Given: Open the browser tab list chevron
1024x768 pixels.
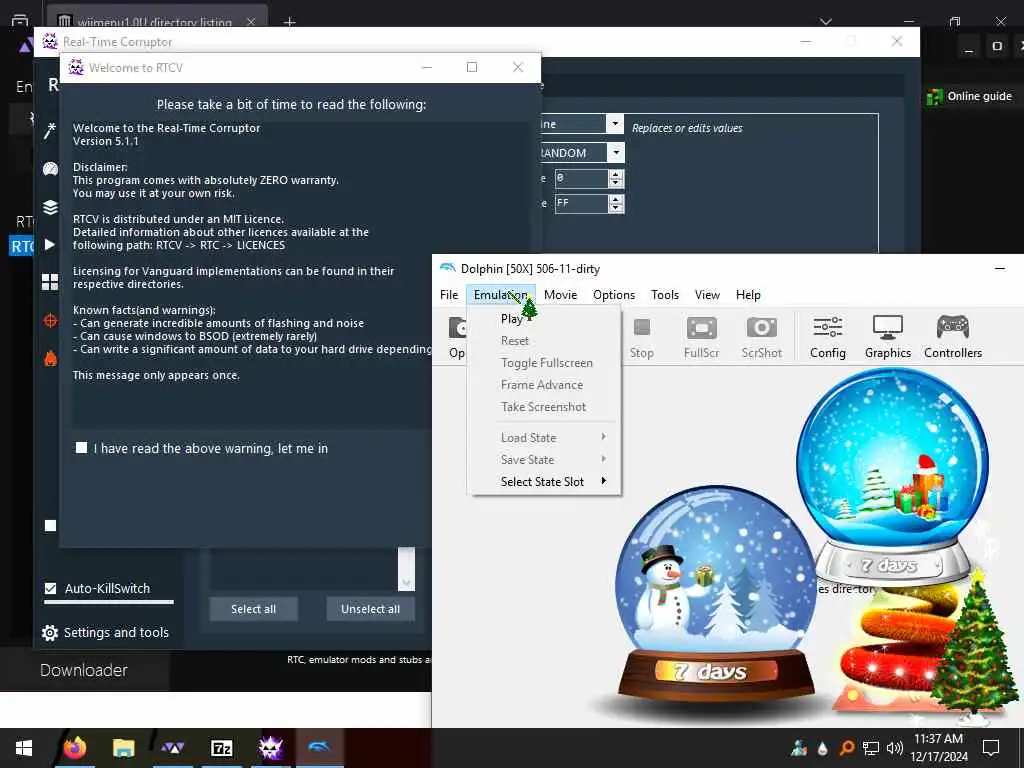Looking at the screenshot, I should pos(826,22).
